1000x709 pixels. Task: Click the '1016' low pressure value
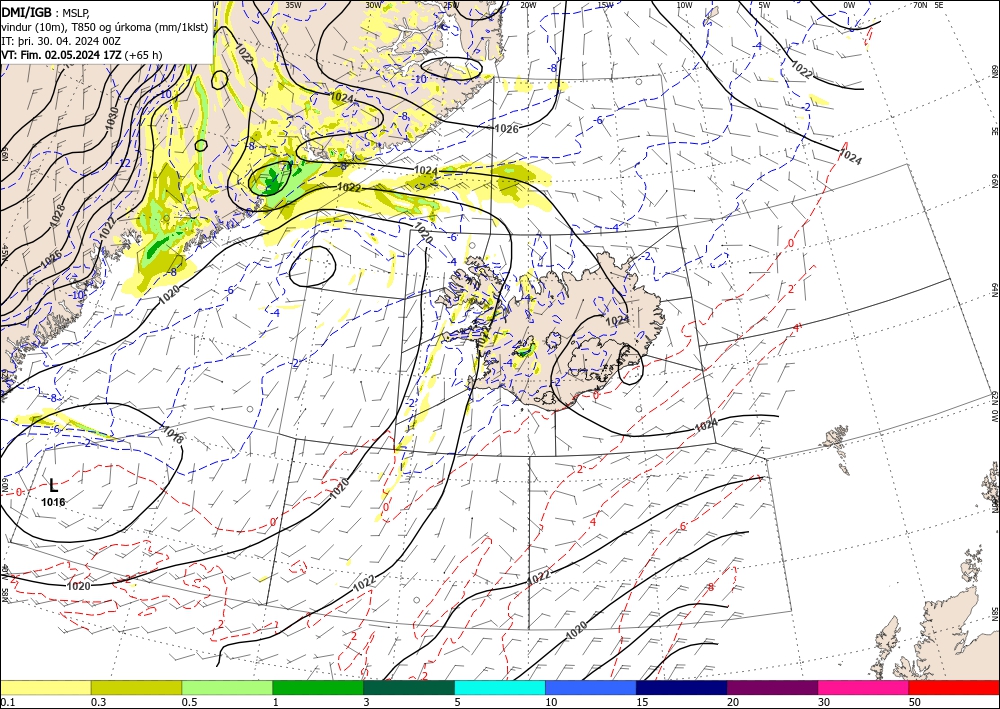pos(53,502)
